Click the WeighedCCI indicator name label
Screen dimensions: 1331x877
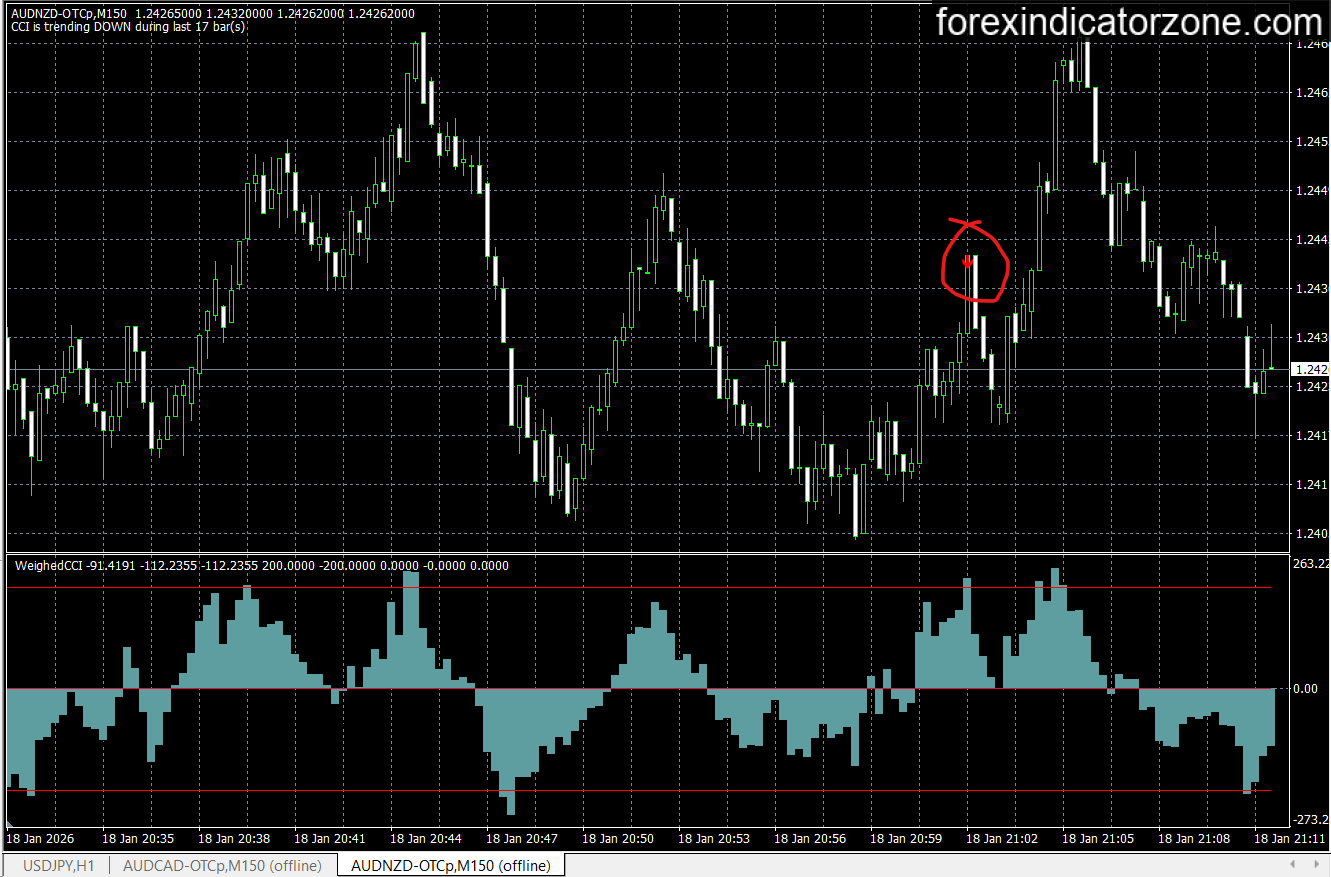click(46, 565)
